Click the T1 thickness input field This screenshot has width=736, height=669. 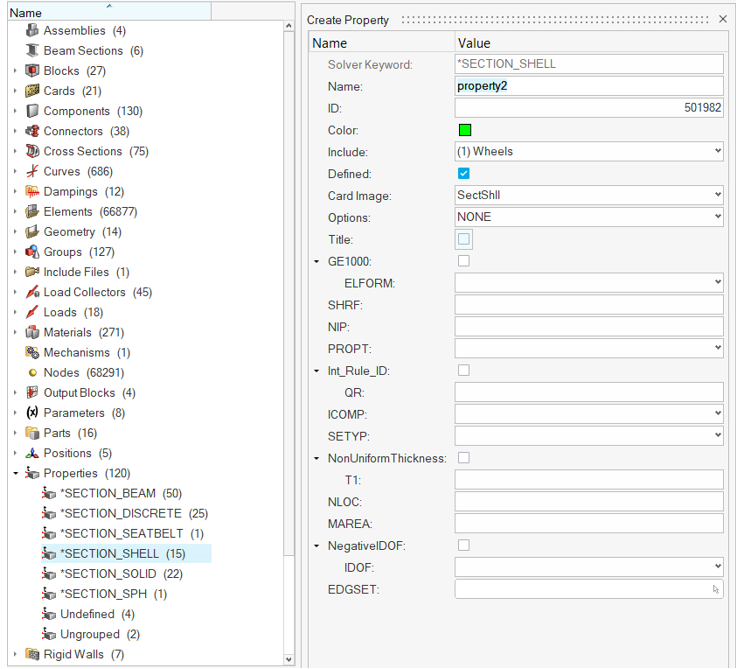point(589,480)
